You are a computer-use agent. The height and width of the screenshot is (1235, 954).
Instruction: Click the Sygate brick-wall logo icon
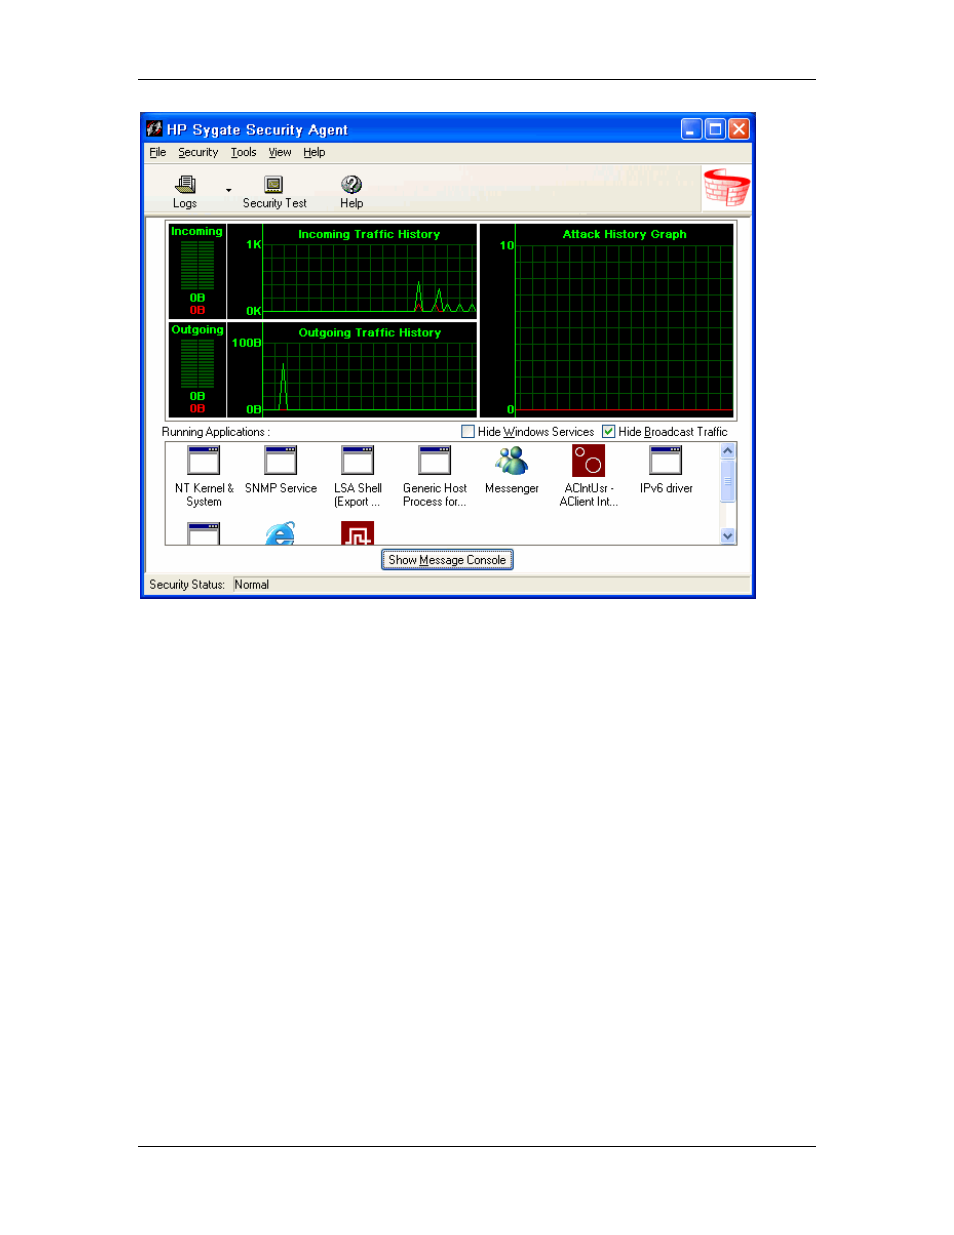point(726,187)
